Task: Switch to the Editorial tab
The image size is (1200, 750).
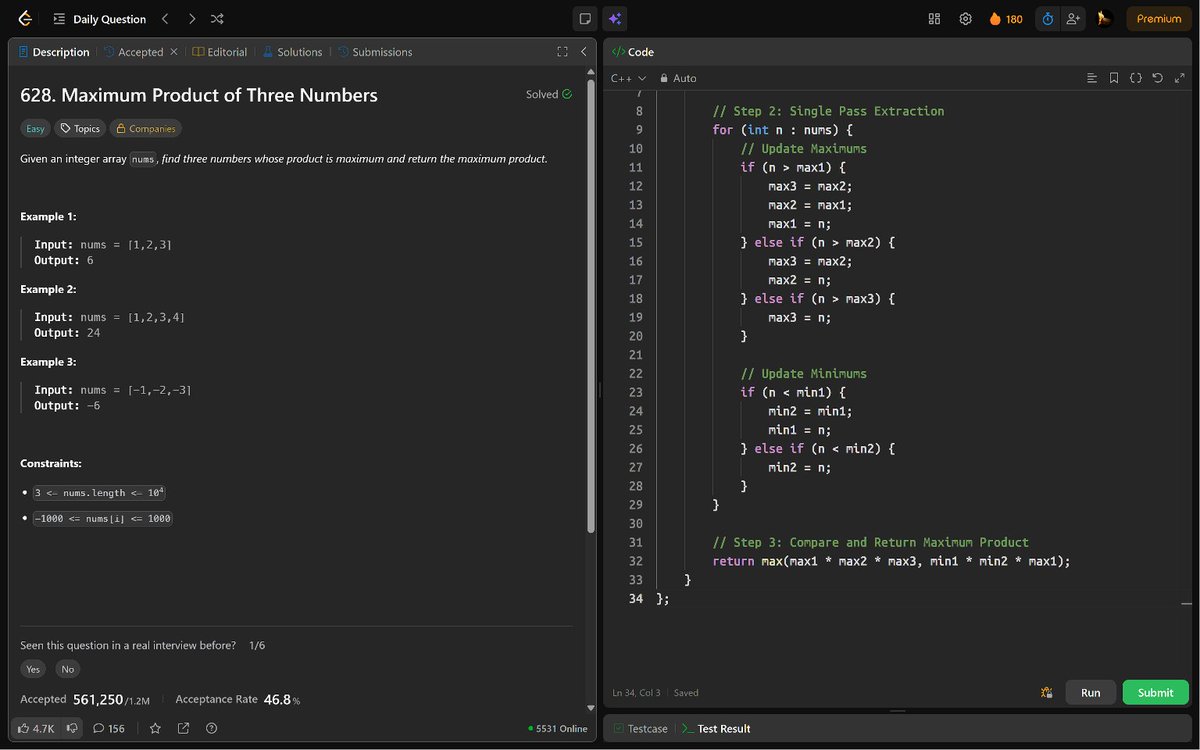Action: tap(220, 52)
